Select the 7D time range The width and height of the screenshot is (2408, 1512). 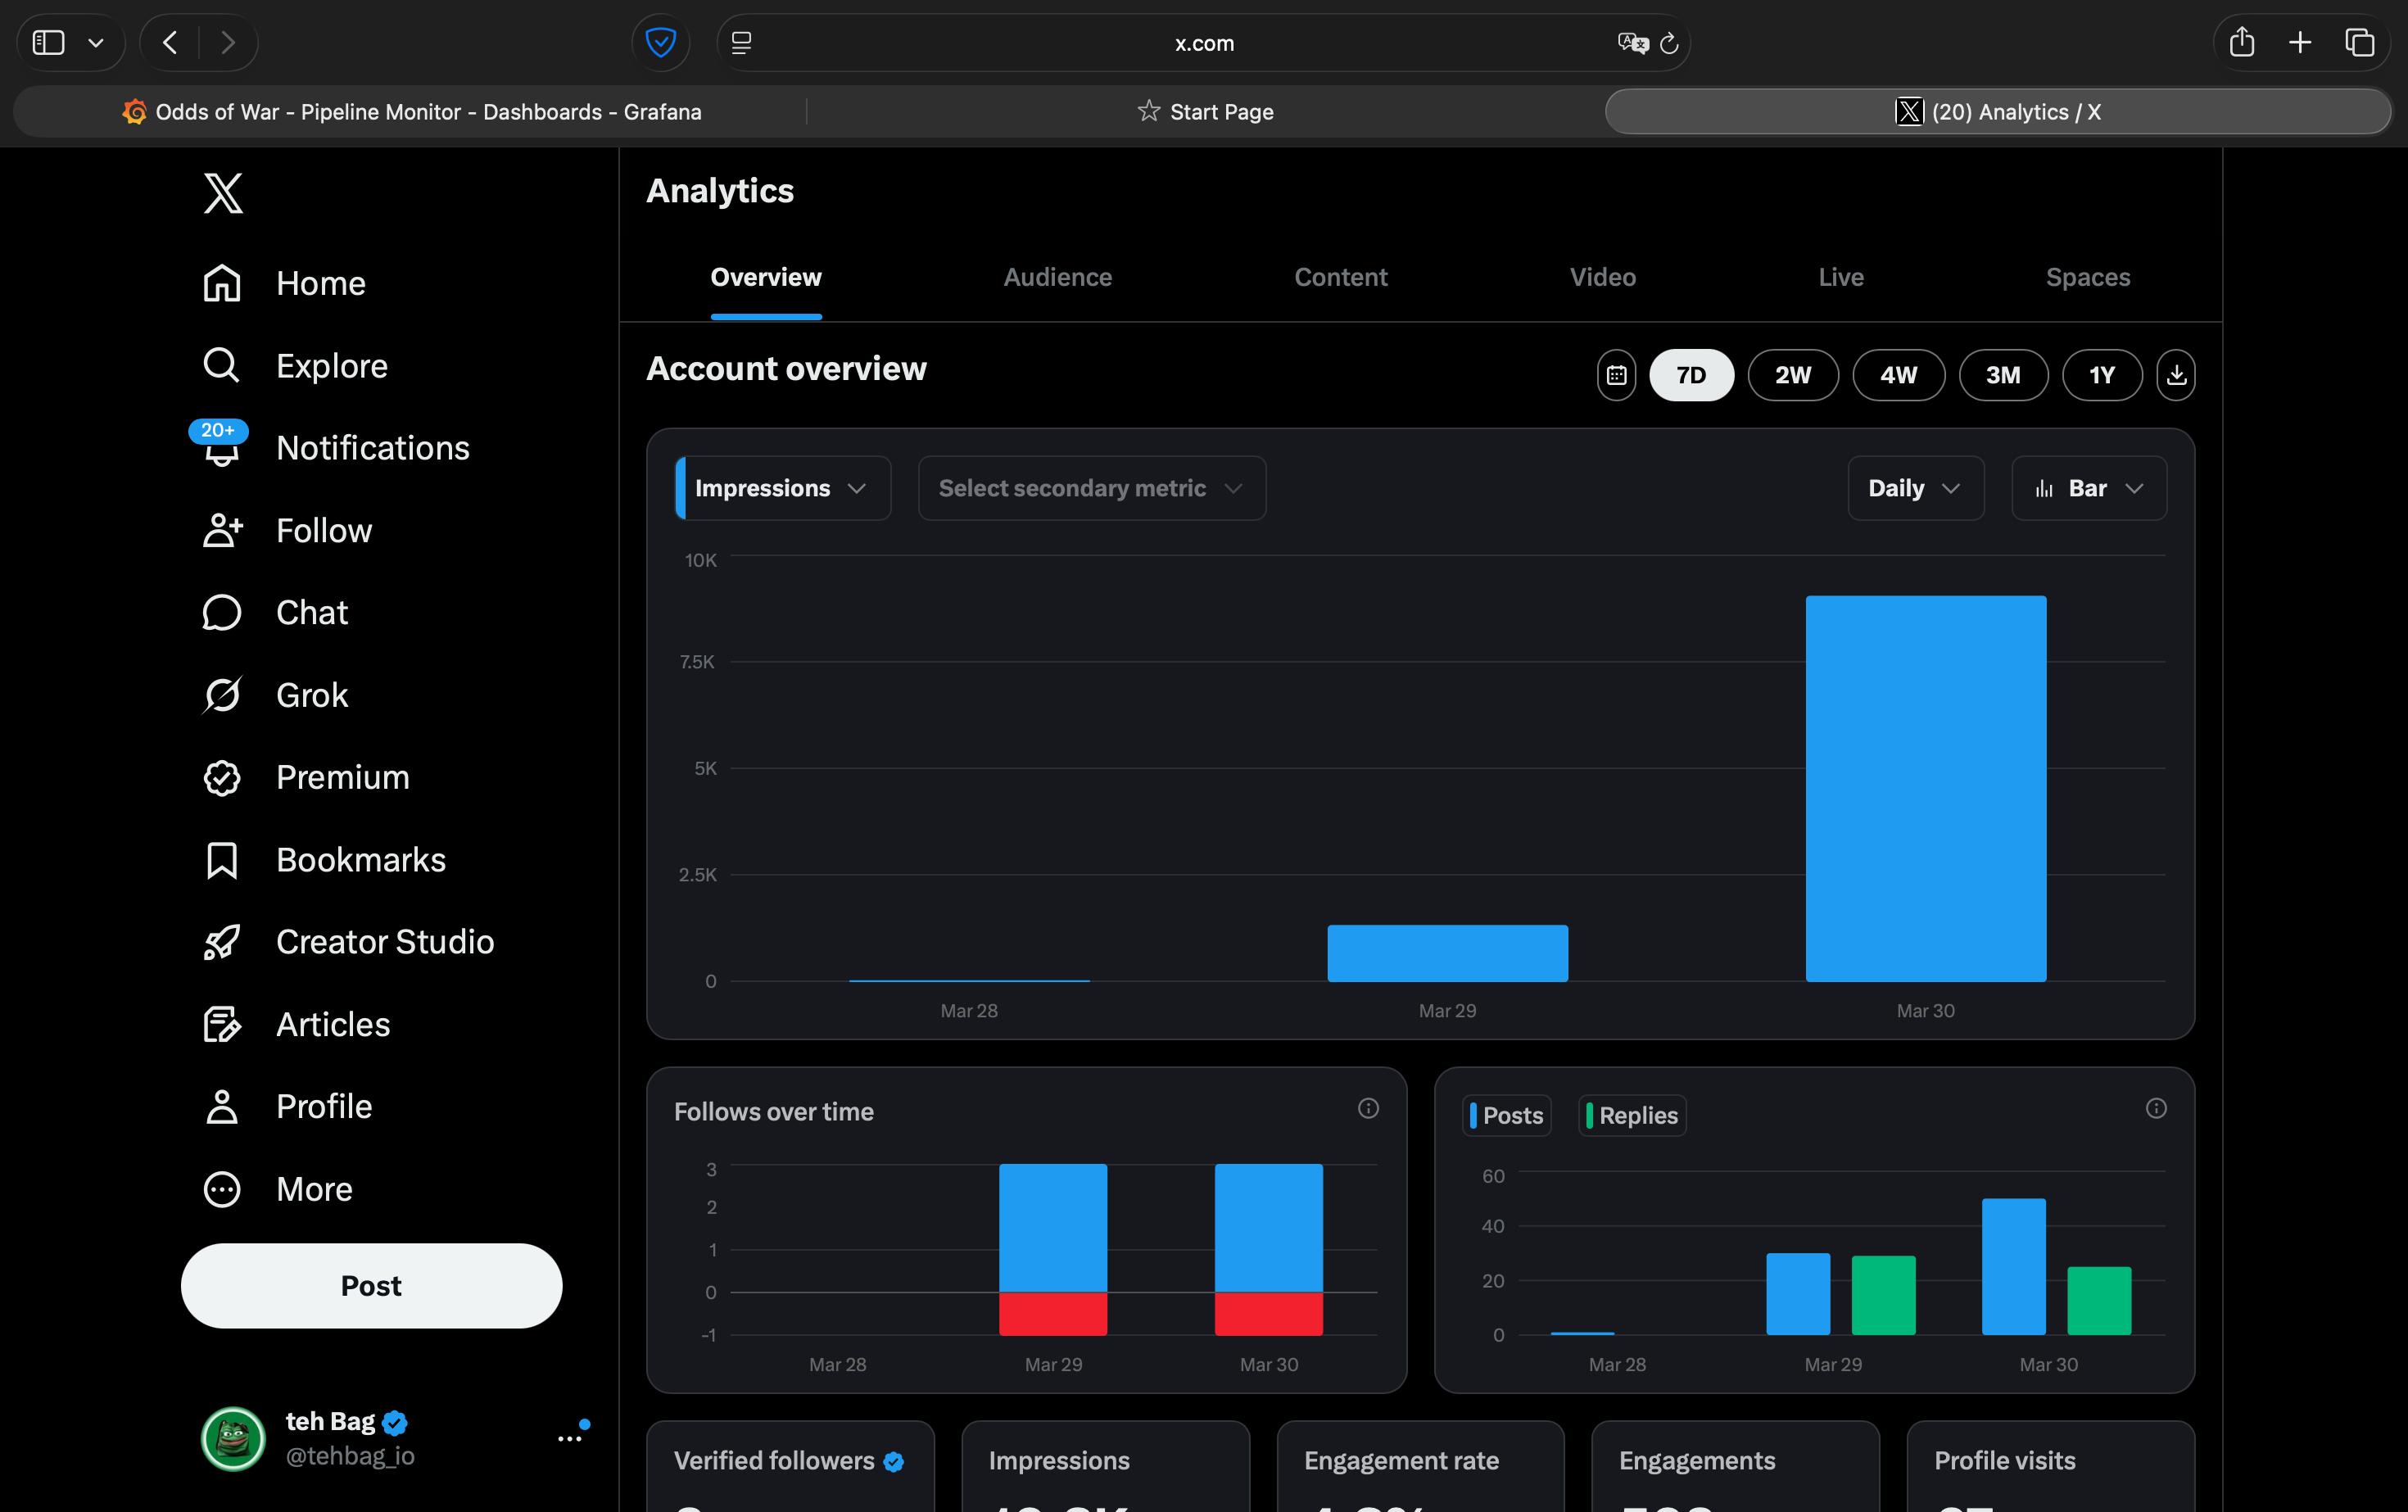[1691, 375]
